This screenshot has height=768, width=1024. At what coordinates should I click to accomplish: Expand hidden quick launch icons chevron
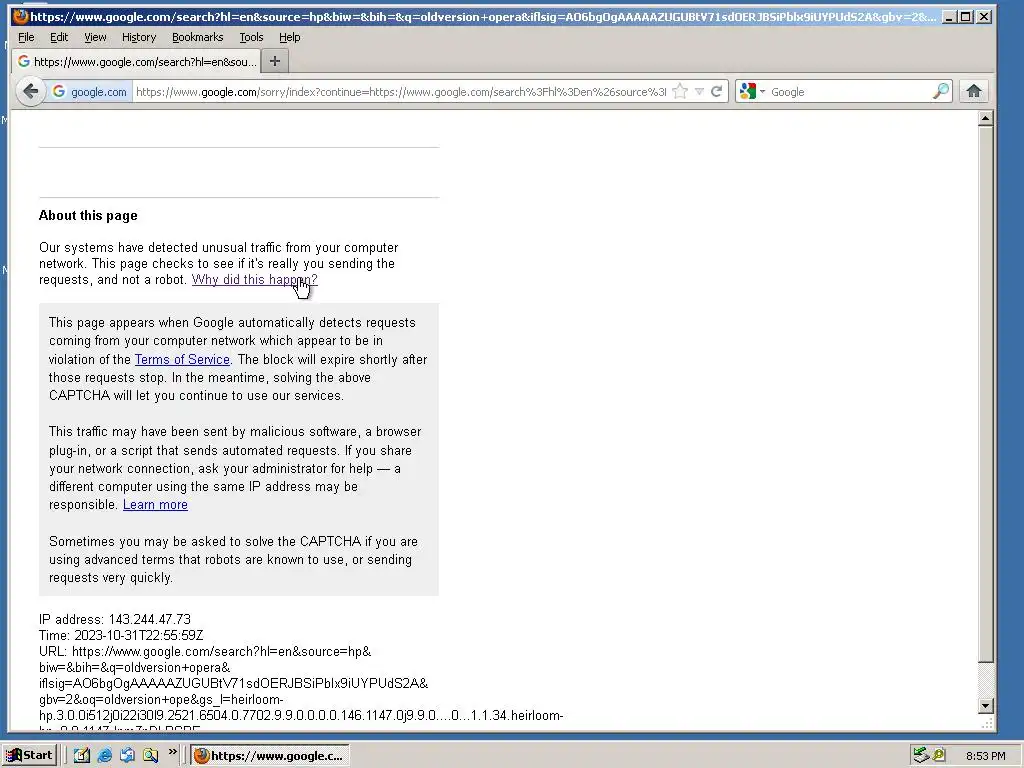[x=172, y=752]
